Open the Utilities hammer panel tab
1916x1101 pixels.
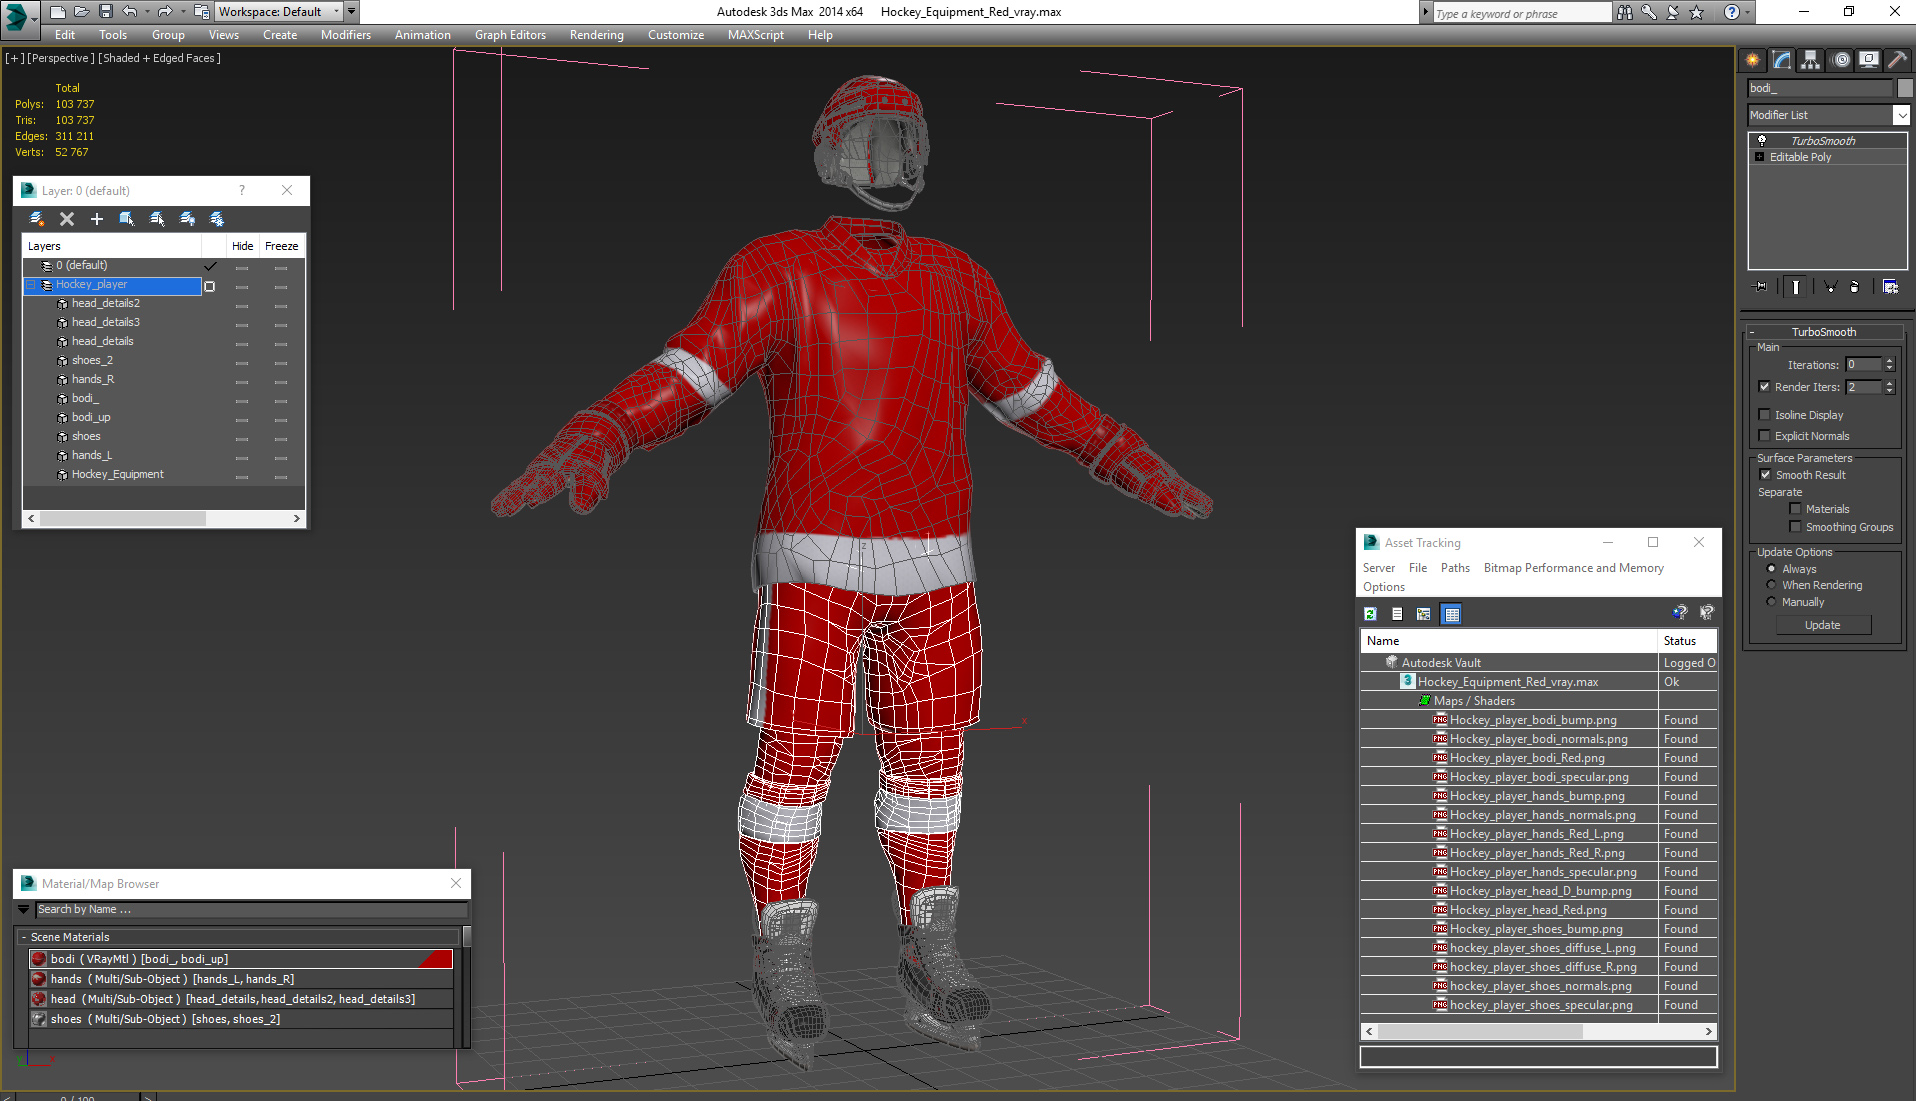[1896, 60]
